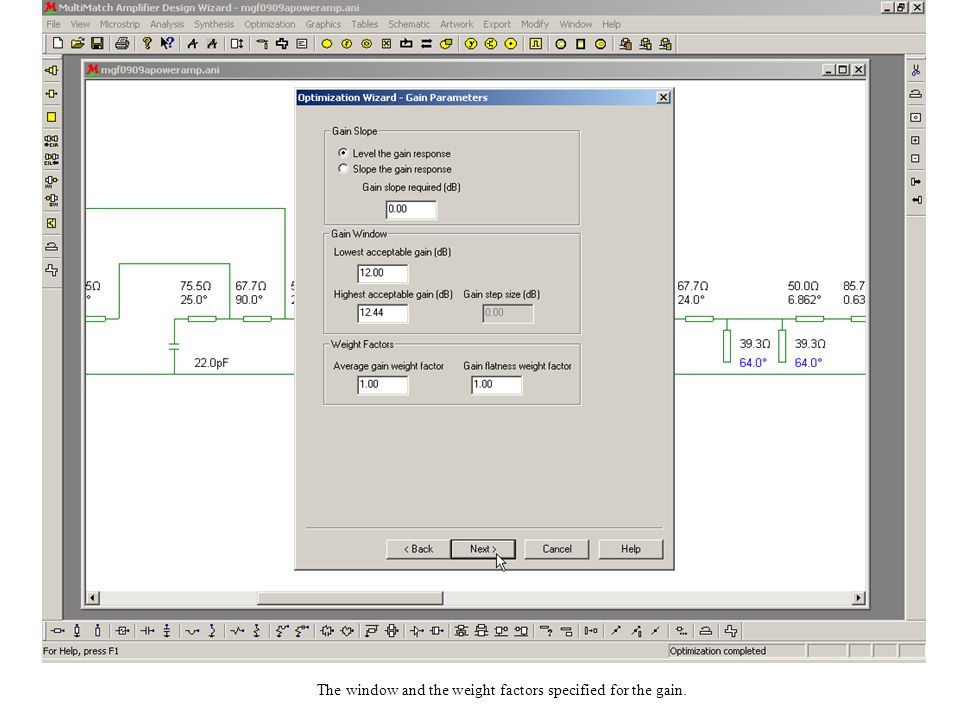Screen dimensions: 960x720
Task: Click the first italic A icon in the toolbar
Action: (x=193, y=43)
